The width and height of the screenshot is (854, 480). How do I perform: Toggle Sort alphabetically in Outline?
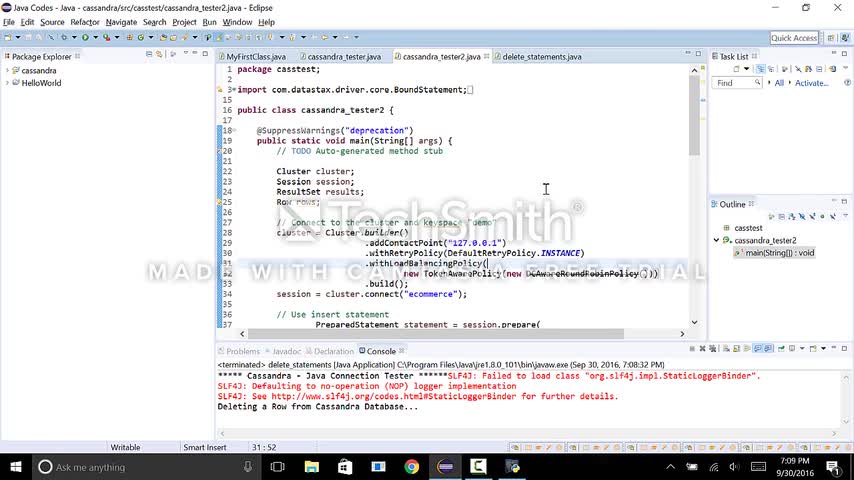click(x=792, y=216)
